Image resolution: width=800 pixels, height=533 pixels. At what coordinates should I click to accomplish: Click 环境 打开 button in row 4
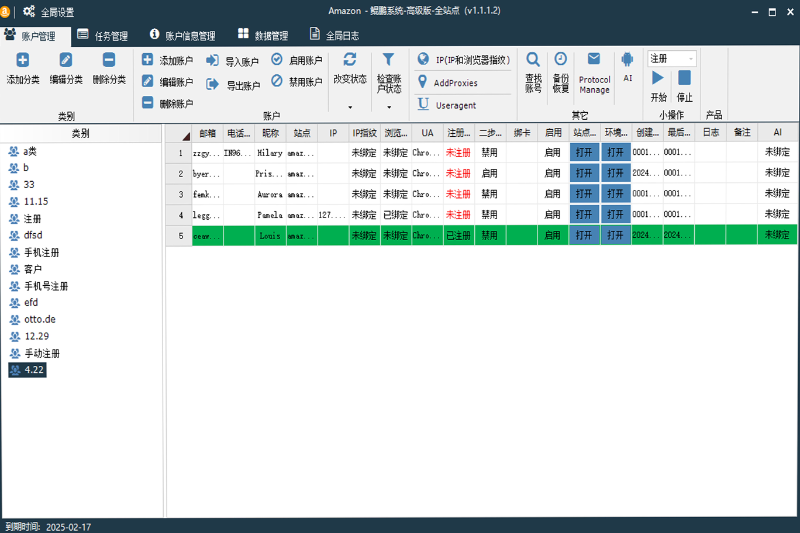pos(616,214)
